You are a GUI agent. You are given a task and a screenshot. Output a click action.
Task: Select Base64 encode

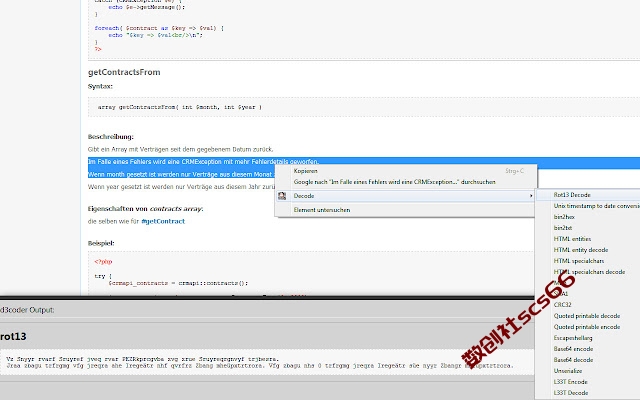[x=573, y=349]
